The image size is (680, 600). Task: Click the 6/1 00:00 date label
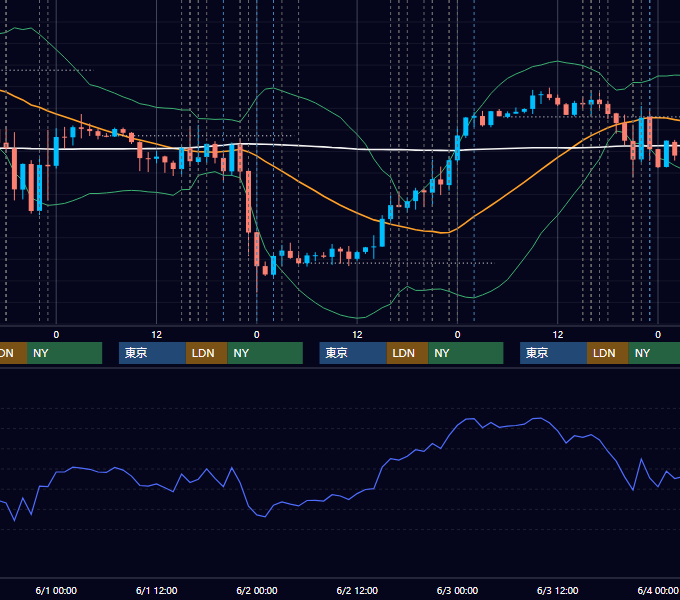(56, 590)
